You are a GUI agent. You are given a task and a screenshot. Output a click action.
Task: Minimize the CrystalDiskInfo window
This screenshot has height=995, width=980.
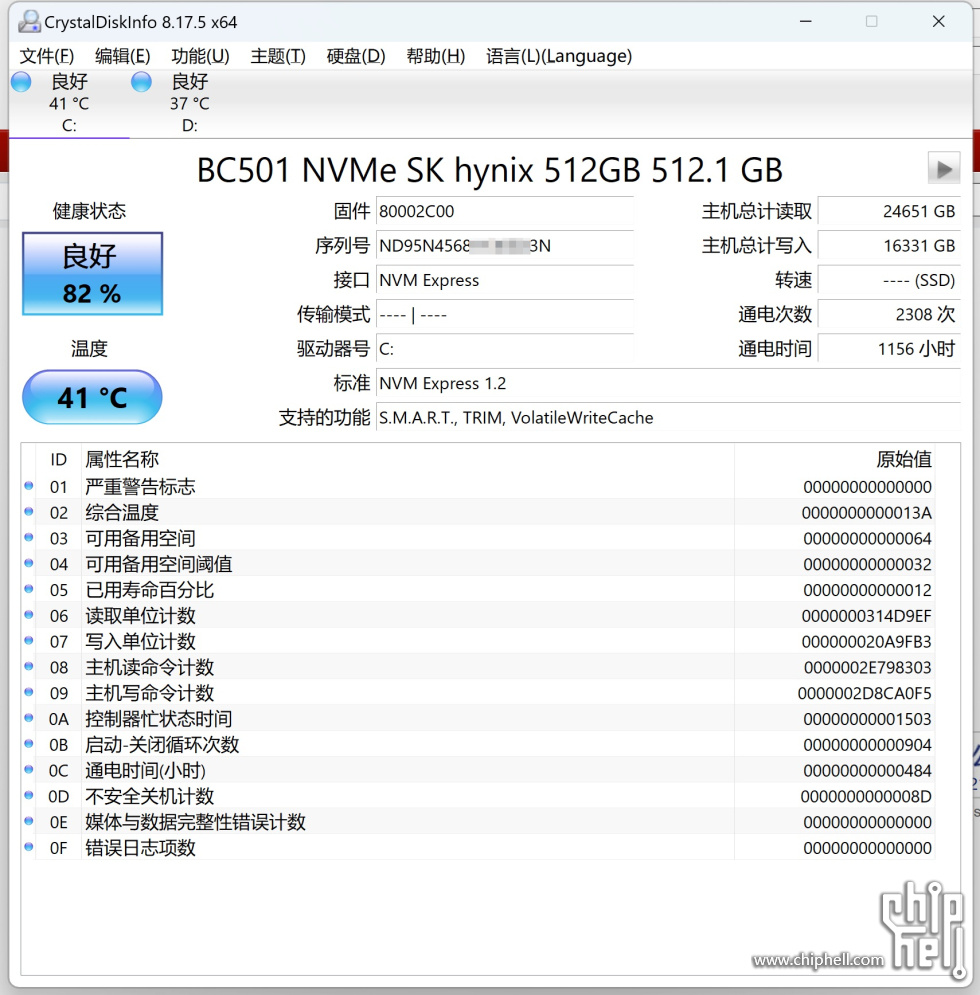coord(805,22)
